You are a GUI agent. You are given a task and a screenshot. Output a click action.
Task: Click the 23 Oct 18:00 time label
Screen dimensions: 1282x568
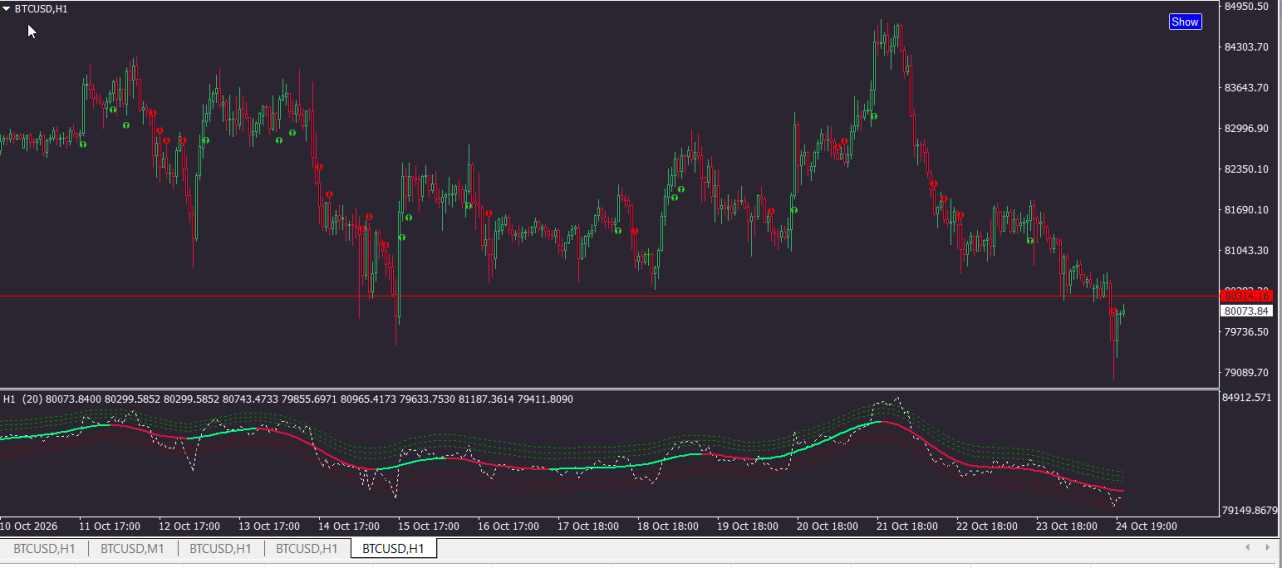pos(1067,525)
